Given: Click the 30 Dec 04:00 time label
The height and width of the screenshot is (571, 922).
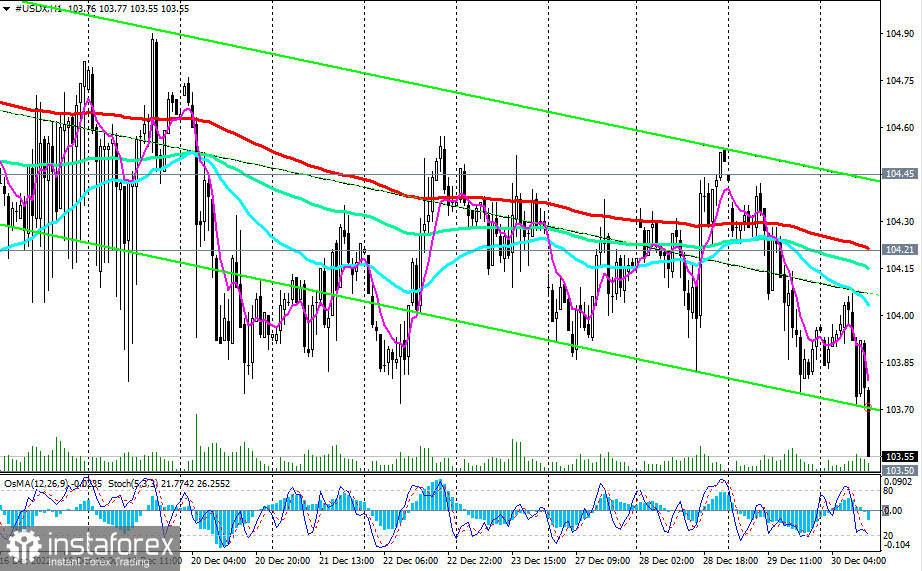Looking at the screenshot, I should coord(858,560).
